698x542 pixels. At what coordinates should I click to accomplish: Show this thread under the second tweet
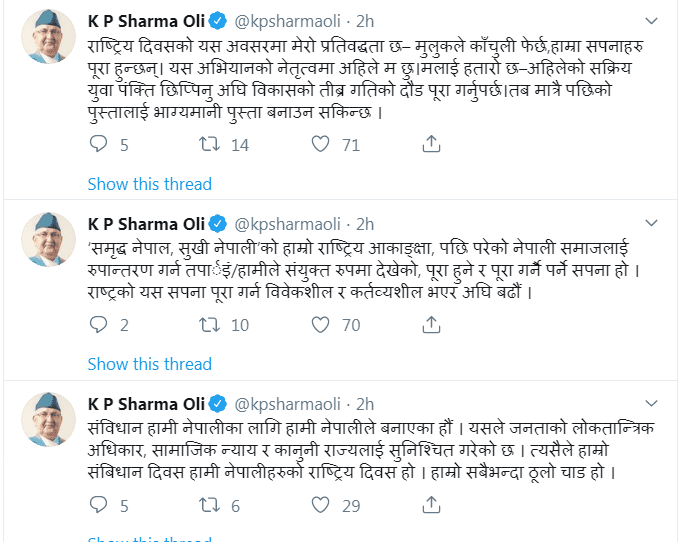[x=149, y=364]
